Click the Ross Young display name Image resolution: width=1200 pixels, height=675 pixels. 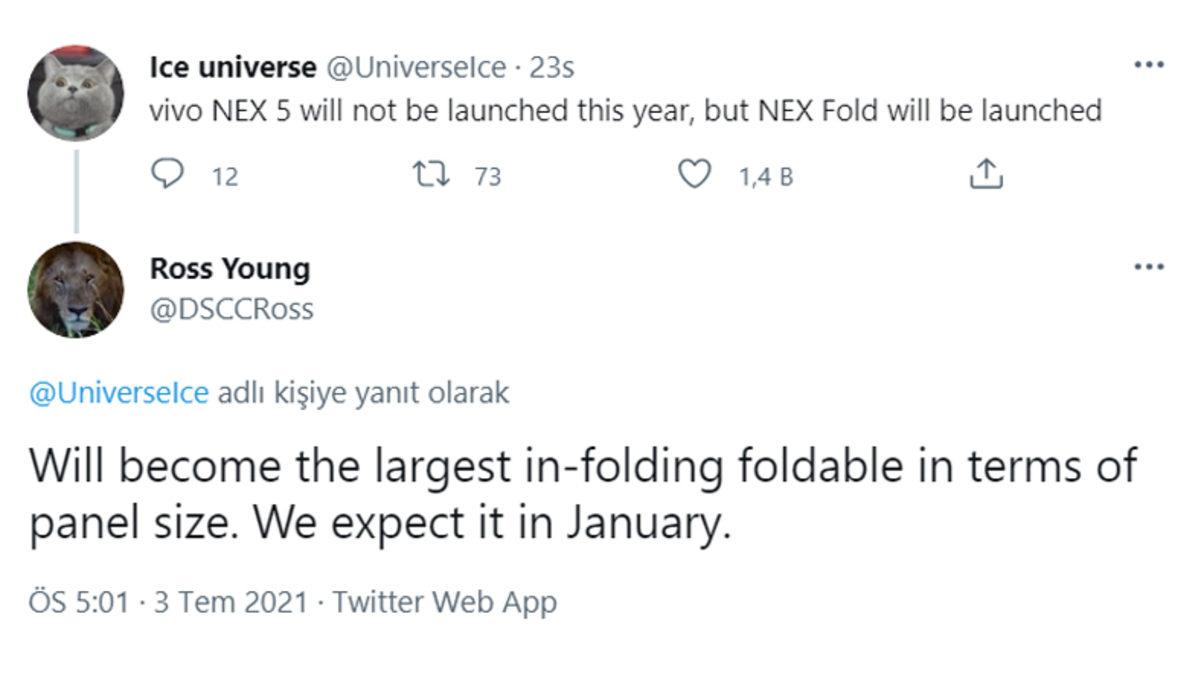(x=230, y=268)
